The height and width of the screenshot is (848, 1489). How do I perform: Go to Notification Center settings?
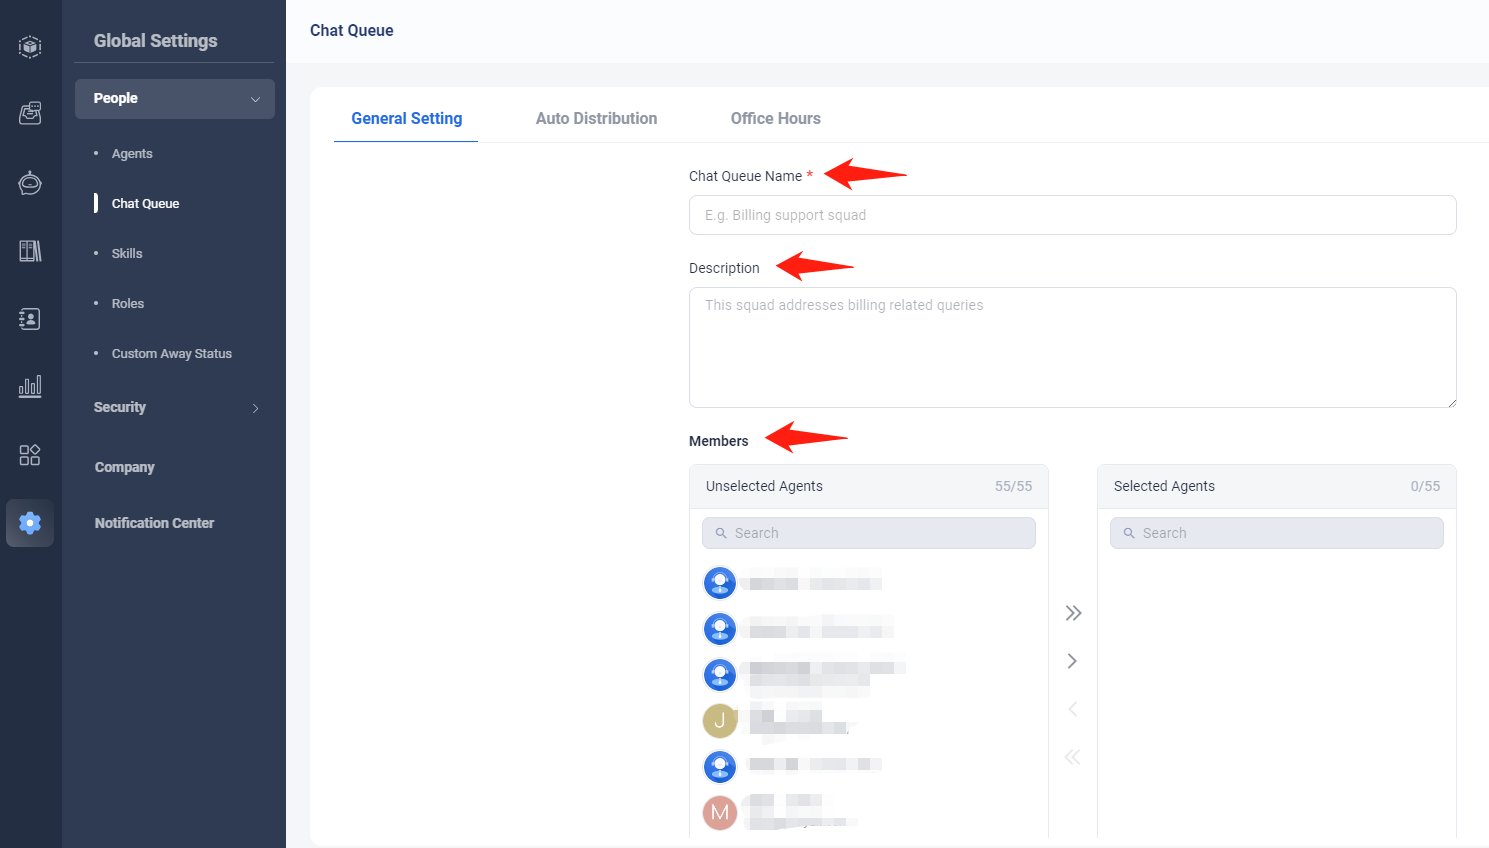click(154, 523)
